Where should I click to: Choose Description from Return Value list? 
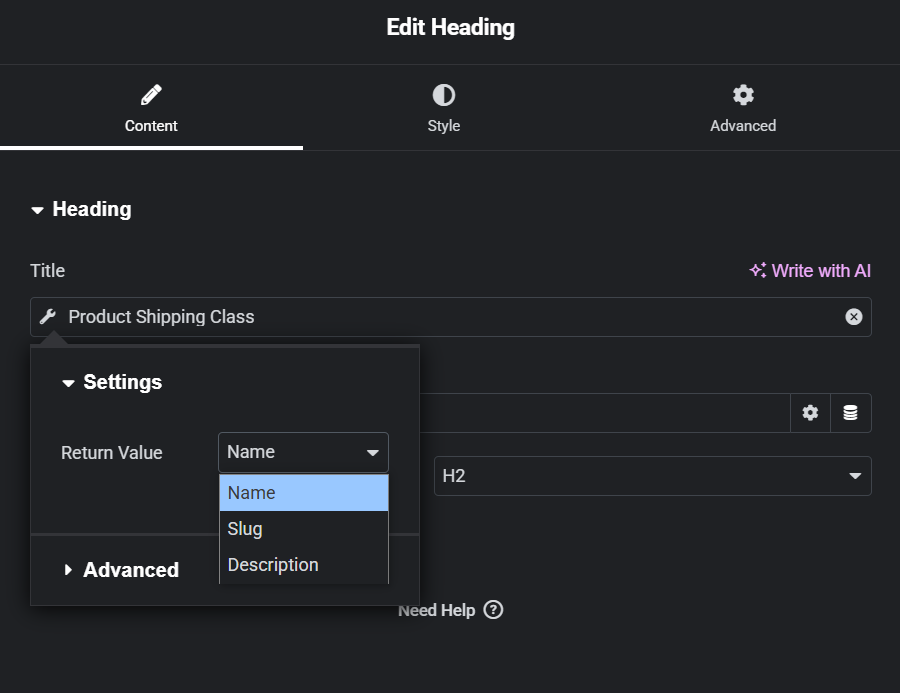[304, 564]
